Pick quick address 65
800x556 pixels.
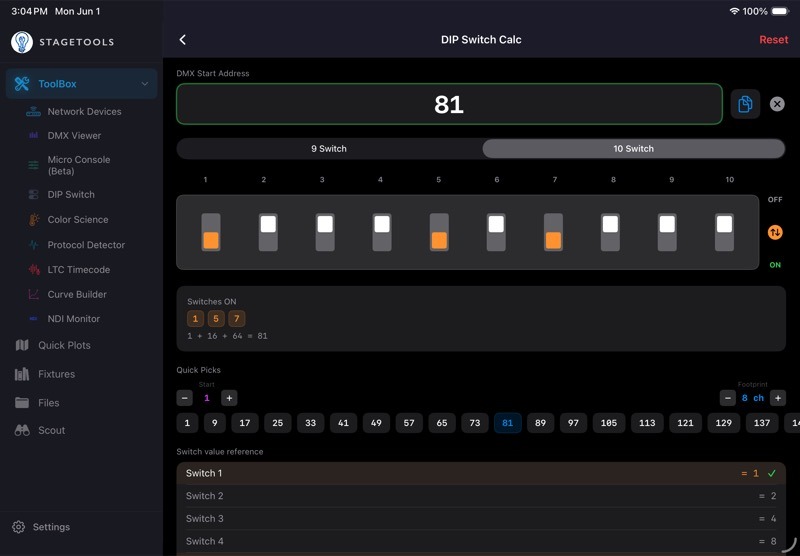442,423
